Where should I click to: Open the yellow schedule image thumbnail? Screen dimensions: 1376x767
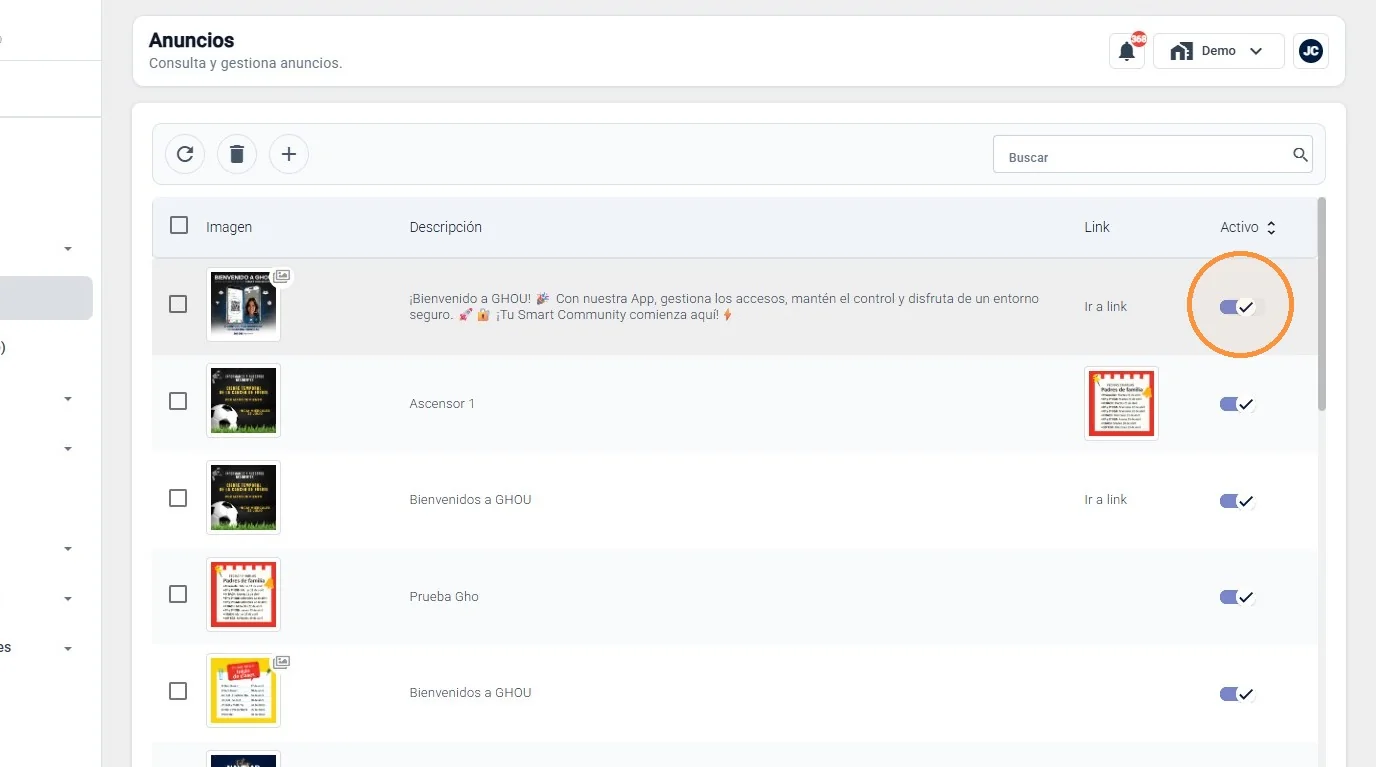click(x=243, y=691)
